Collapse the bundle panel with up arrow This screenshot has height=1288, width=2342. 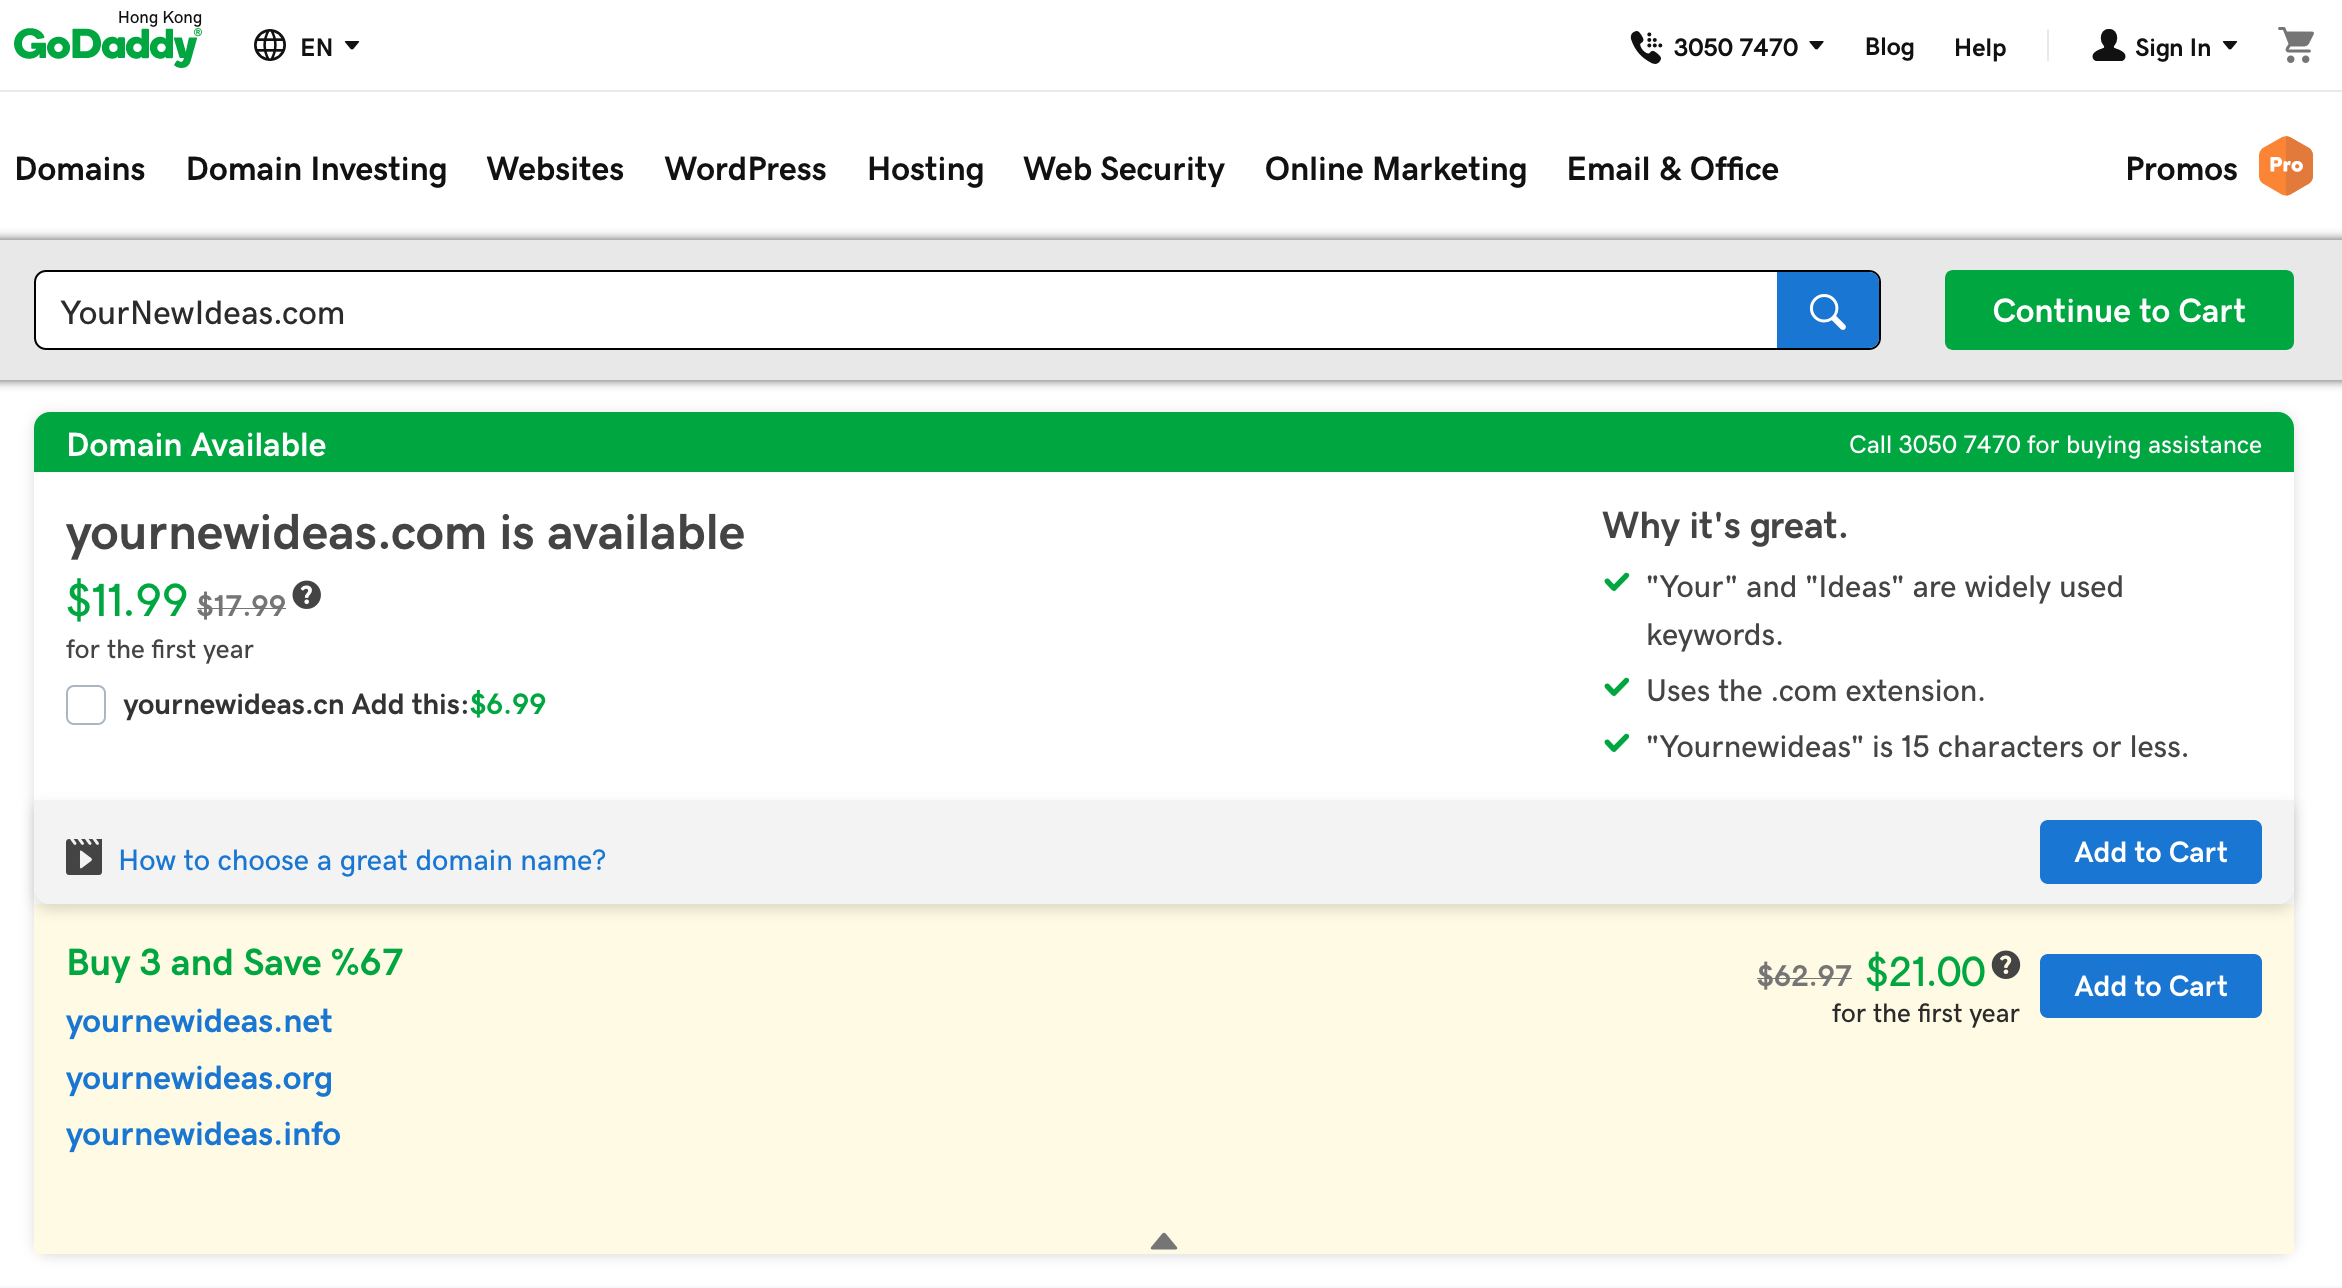point(1164,1241)
